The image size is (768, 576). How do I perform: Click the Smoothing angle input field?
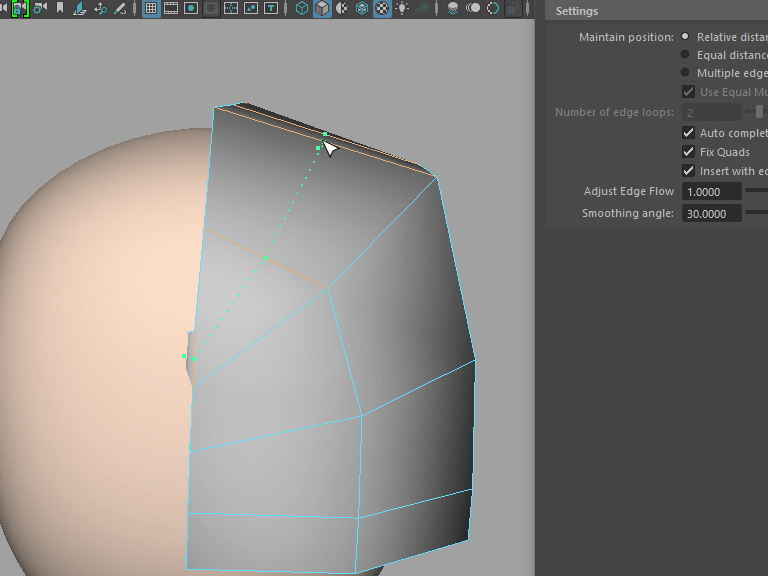[x=711, y=213]
